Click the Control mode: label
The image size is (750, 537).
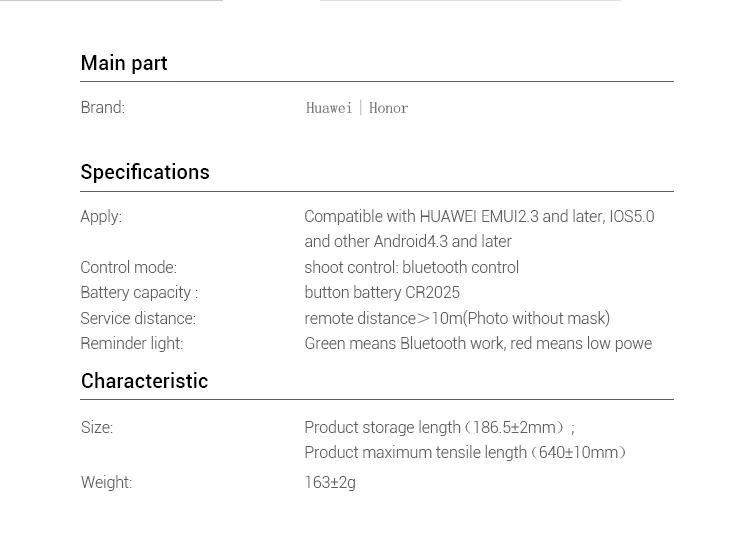coord(128,267)
